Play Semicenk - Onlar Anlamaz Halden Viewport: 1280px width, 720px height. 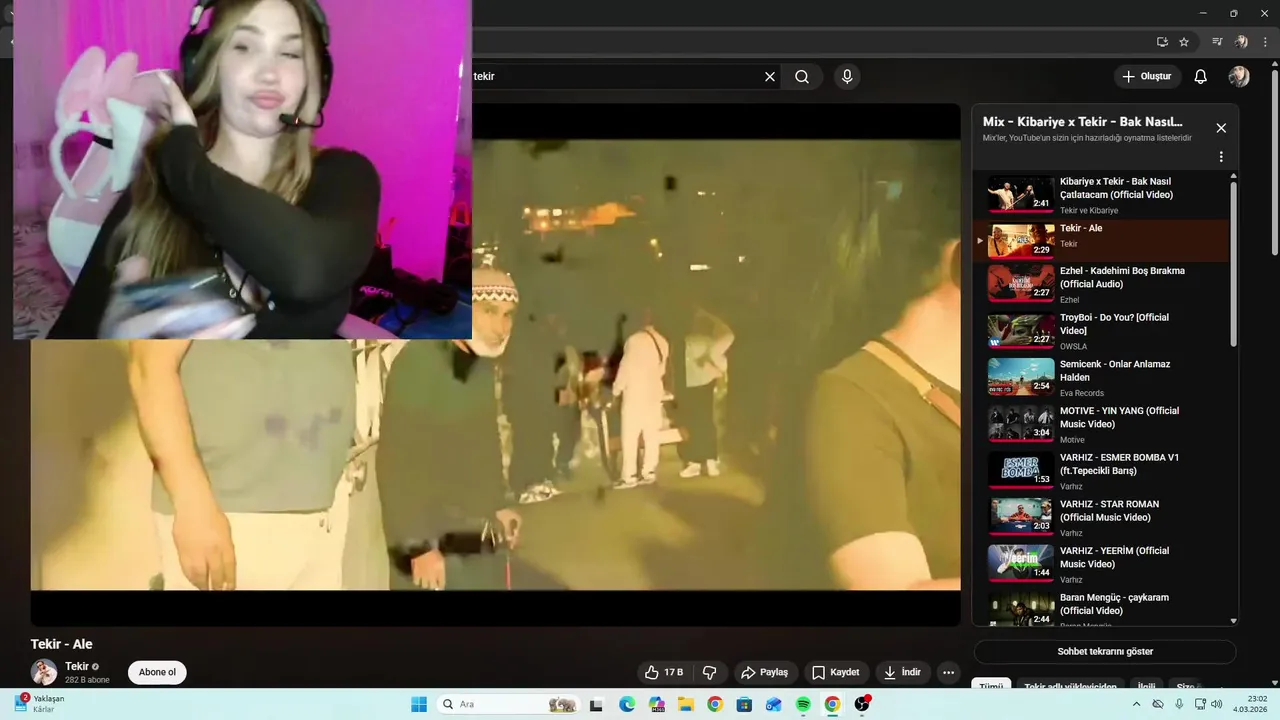1100,377
